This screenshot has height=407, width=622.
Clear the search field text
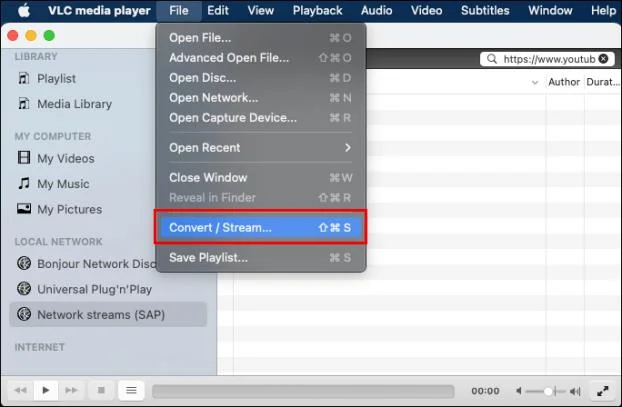(603, 59)
